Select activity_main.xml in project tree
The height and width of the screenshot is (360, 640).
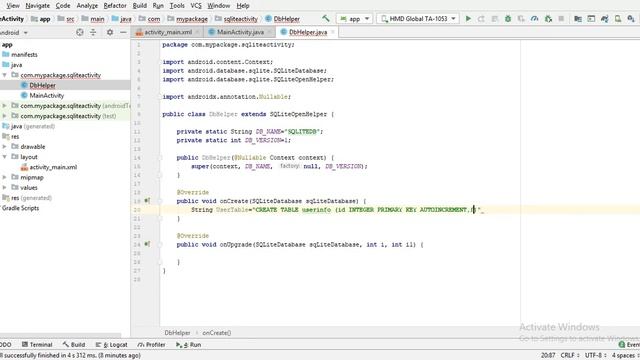coord(53,167)
